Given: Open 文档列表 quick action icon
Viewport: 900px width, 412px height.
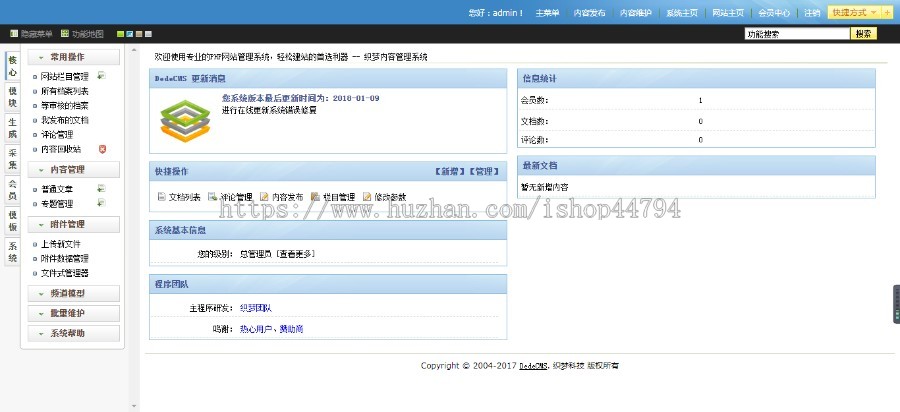Looking at the screenshot, I should click(161, 196).
